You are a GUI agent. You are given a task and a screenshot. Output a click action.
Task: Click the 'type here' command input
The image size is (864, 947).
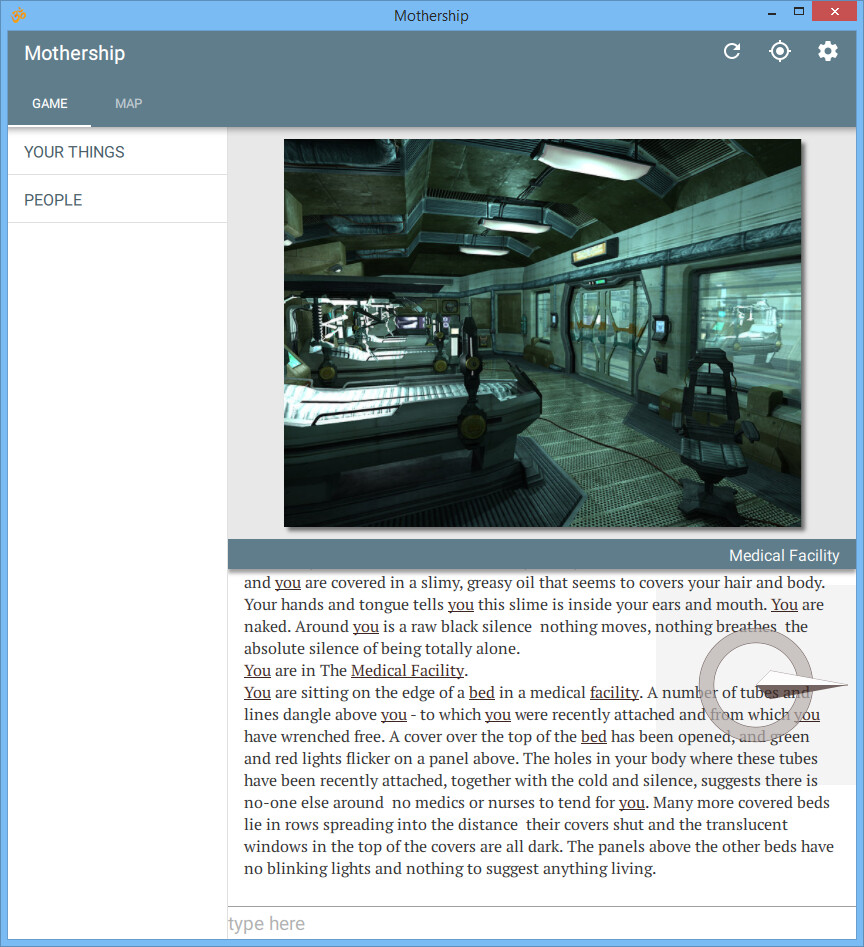click(542, 923)
